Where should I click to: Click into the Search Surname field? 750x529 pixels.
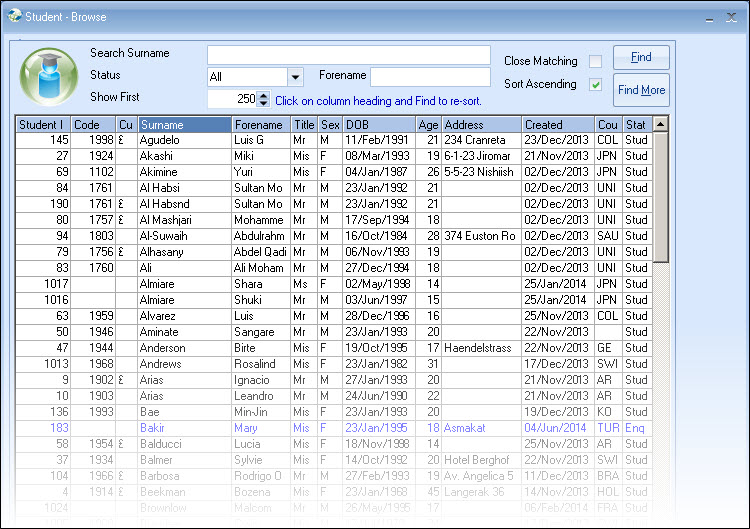click(348, 54)
